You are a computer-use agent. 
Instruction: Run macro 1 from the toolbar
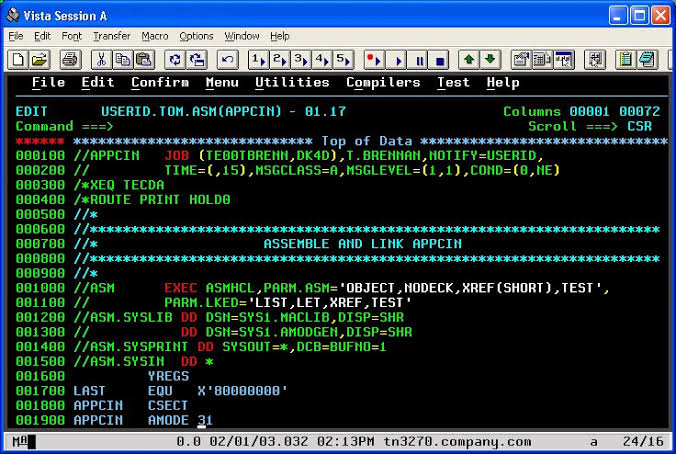point(258,59)
